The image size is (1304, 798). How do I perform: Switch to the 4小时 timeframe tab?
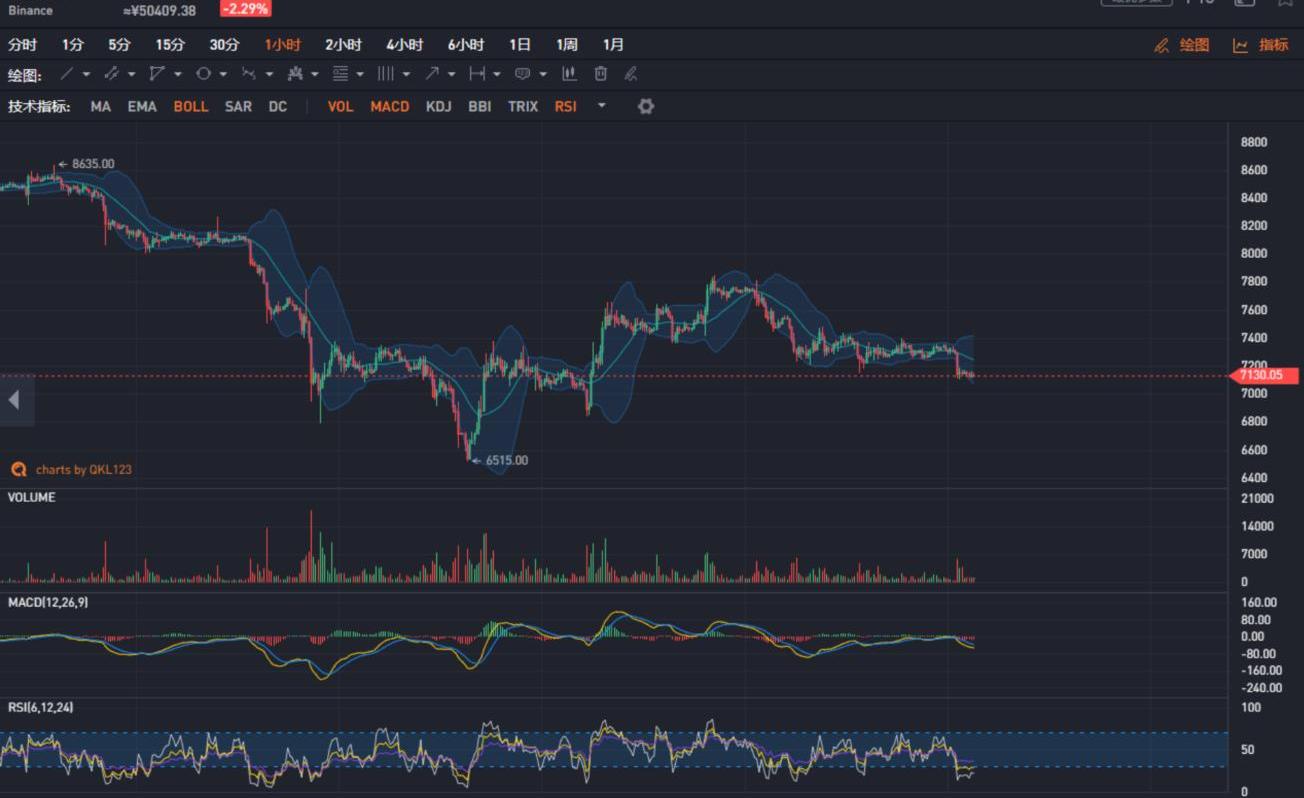click(404, 45)
